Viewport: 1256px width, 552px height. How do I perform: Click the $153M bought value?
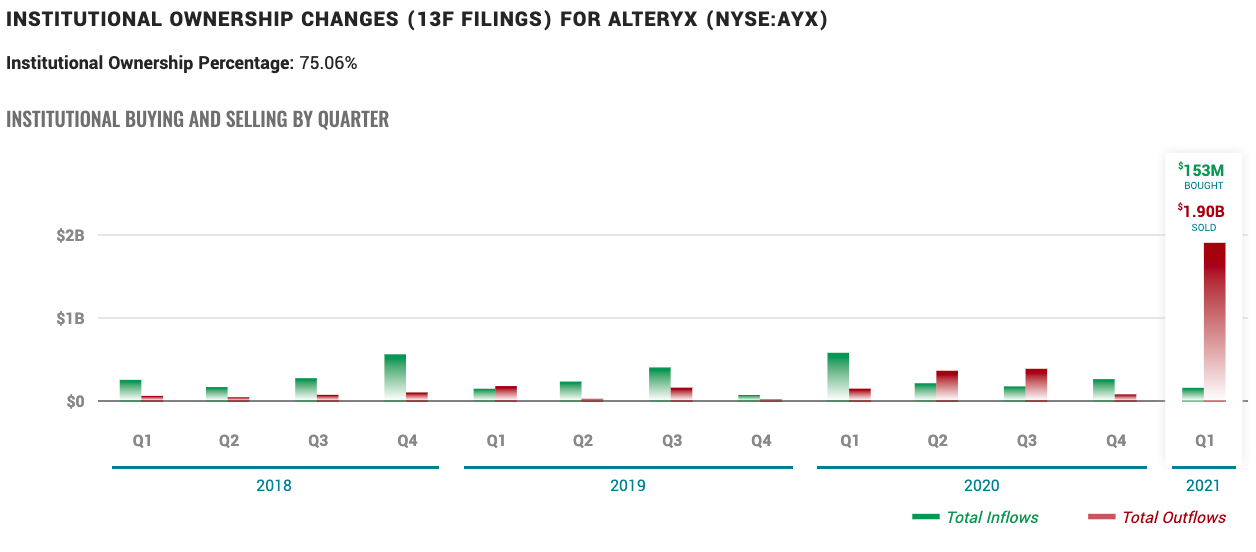click(x=1203, y=170)
